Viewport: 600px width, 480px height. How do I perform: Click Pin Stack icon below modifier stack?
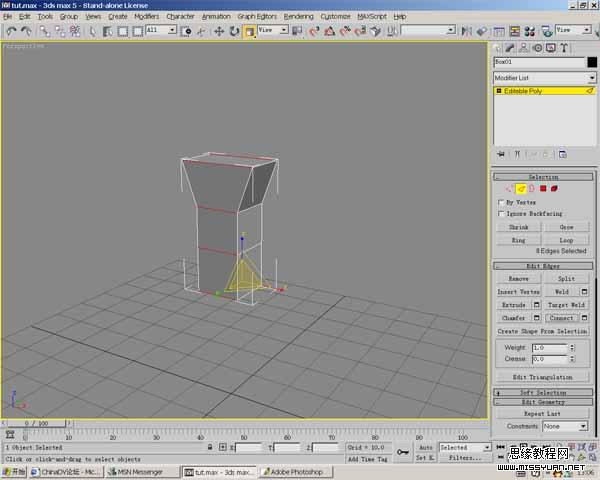(501, 155)
